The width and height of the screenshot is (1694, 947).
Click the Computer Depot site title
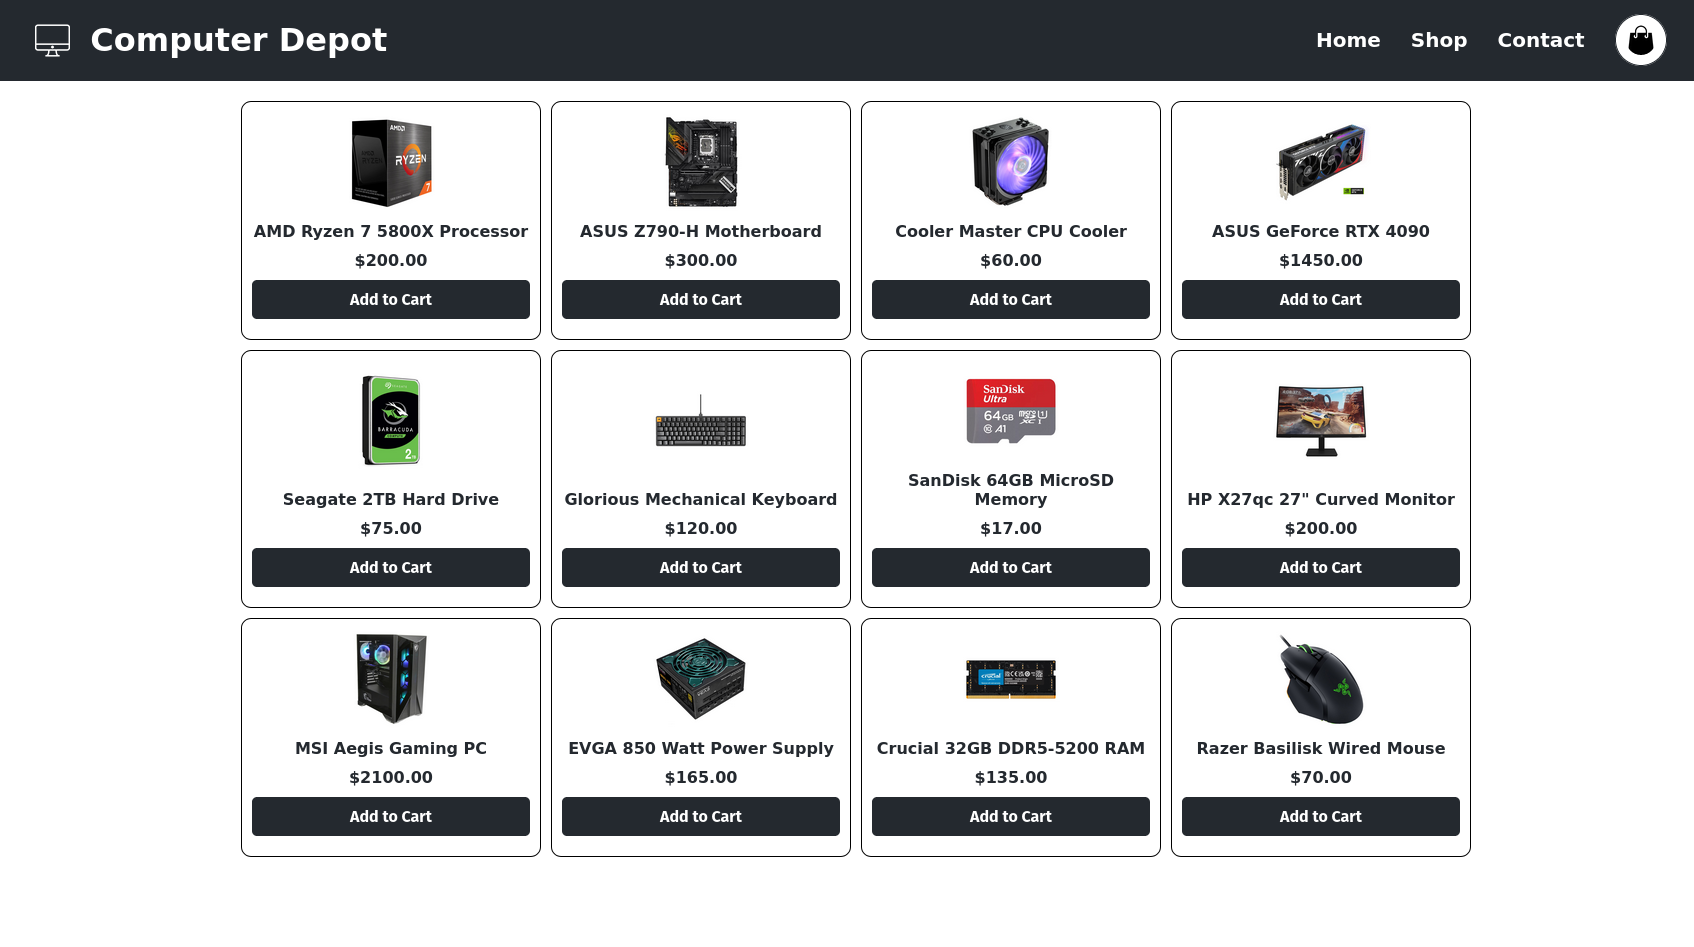click(238, 40)
